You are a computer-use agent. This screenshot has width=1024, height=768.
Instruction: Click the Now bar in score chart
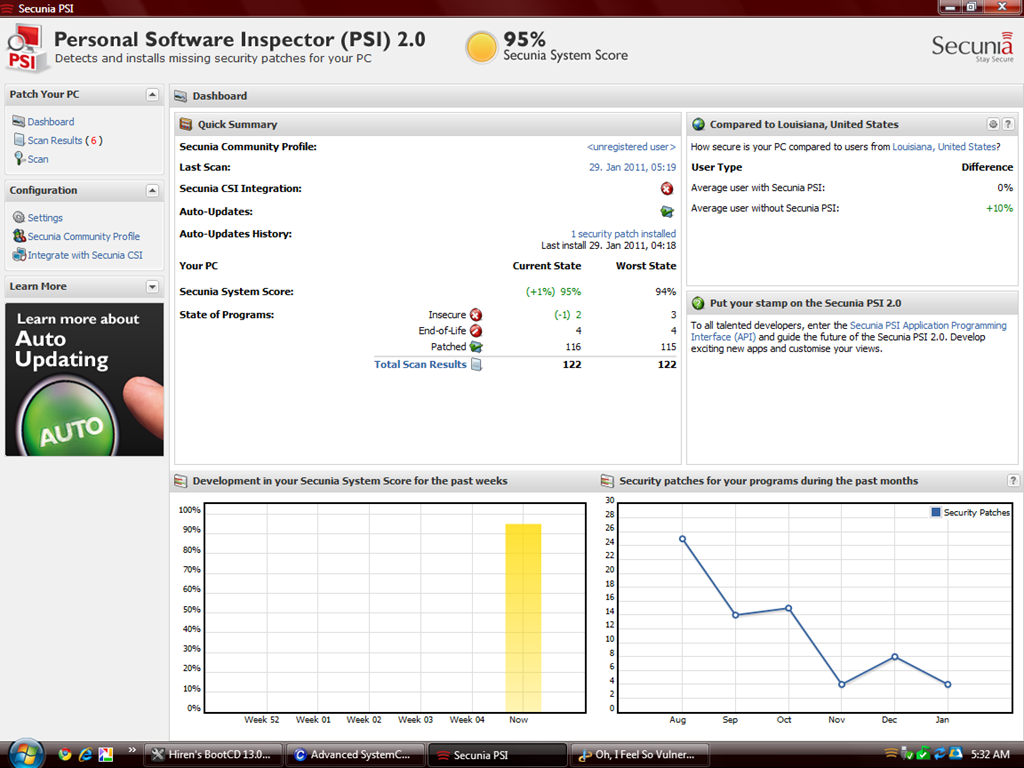click(x=523, y=618)
